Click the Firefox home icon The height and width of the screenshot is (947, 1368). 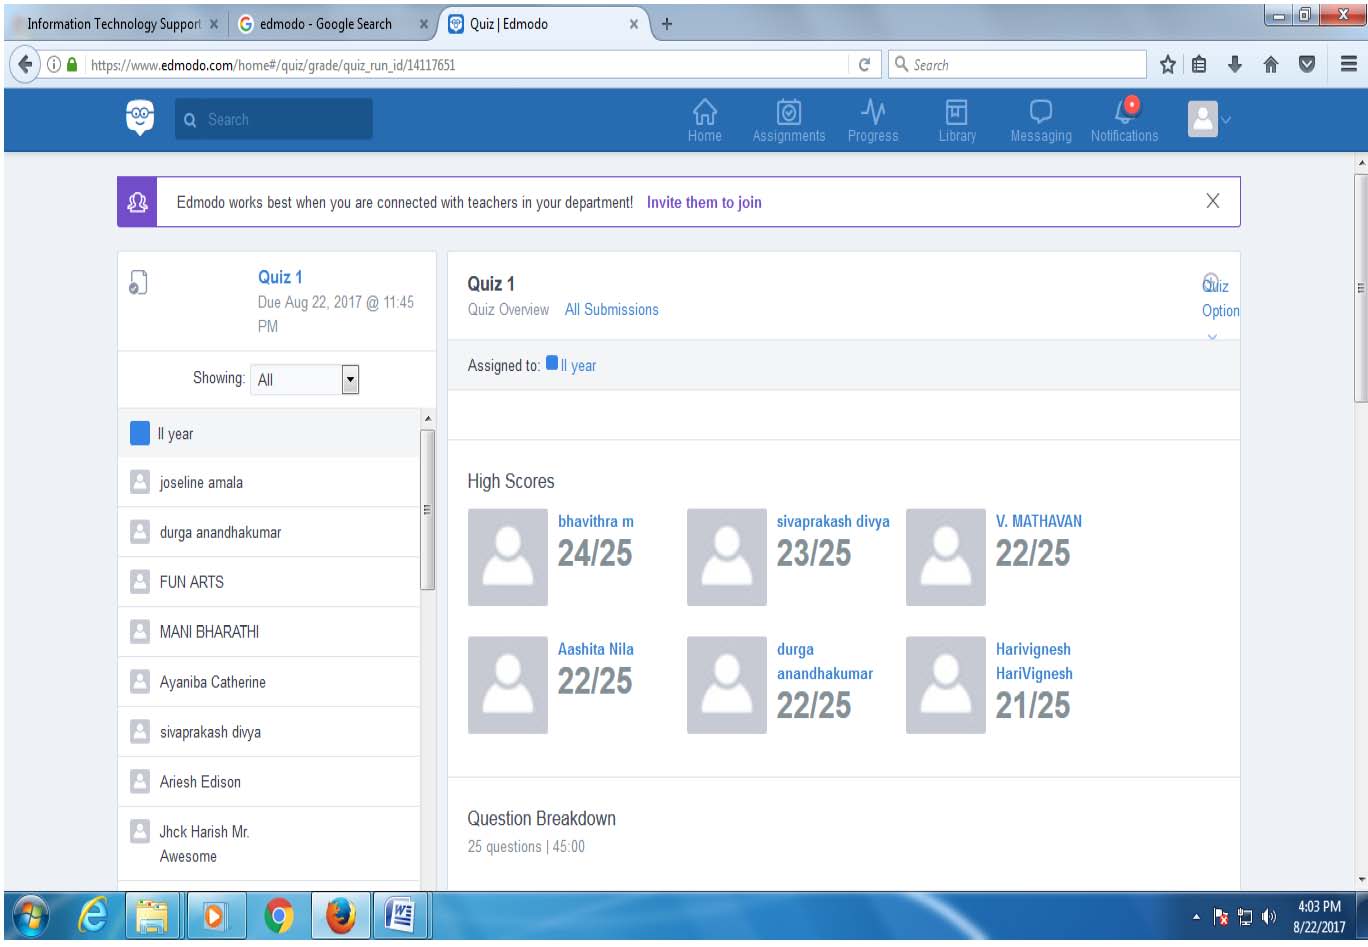pyautogui.click(x=1271, y=65)
